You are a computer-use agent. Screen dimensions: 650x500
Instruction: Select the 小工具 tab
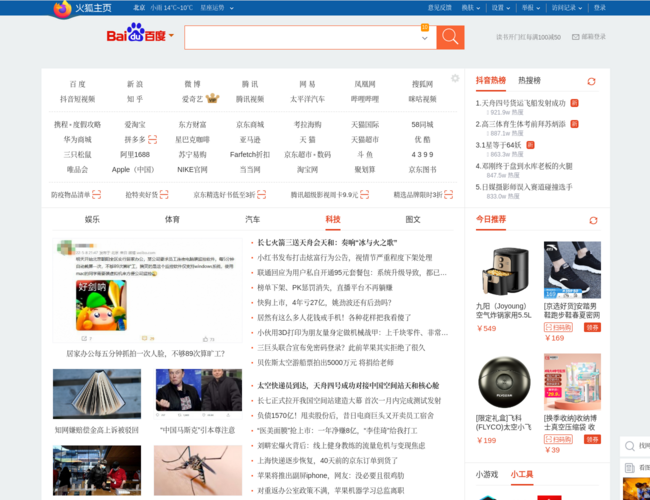(522, 474)
